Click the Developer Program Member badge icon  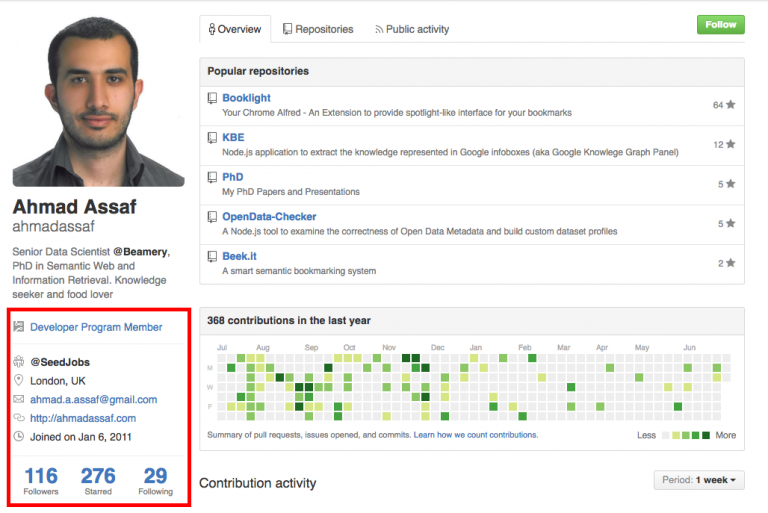pyautogui.click(x=19, y=327)
